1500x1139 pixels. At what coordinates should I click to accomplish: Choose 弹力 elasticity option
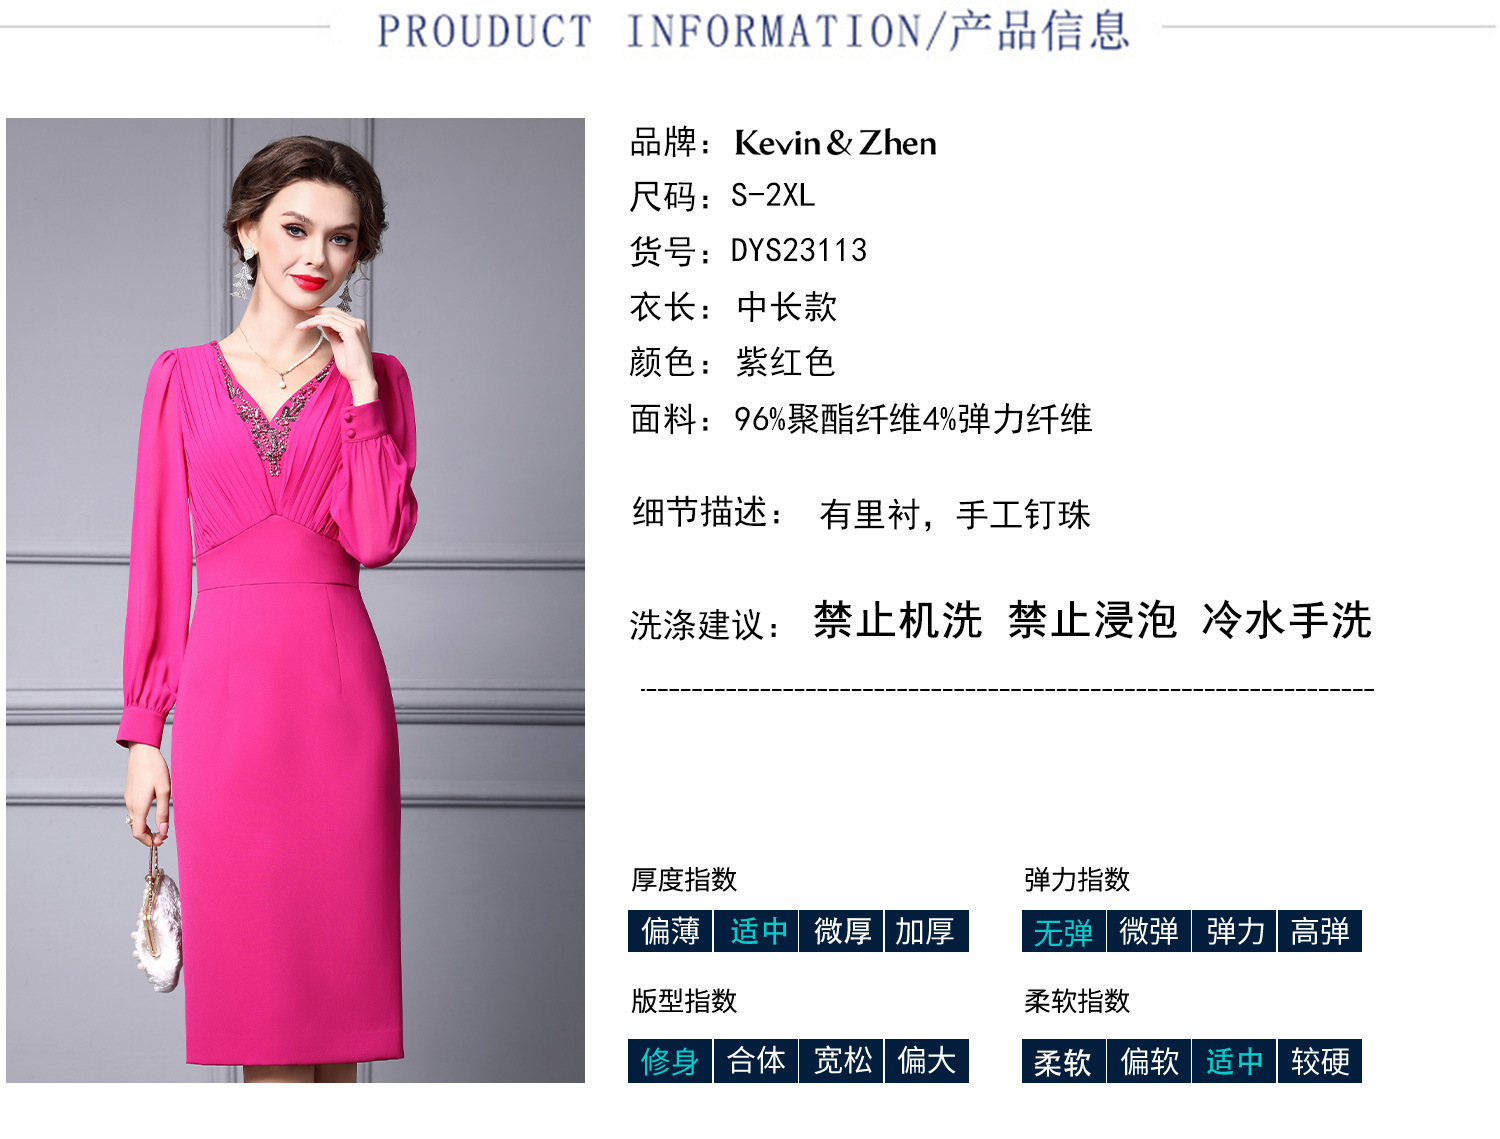(1235, 931)
